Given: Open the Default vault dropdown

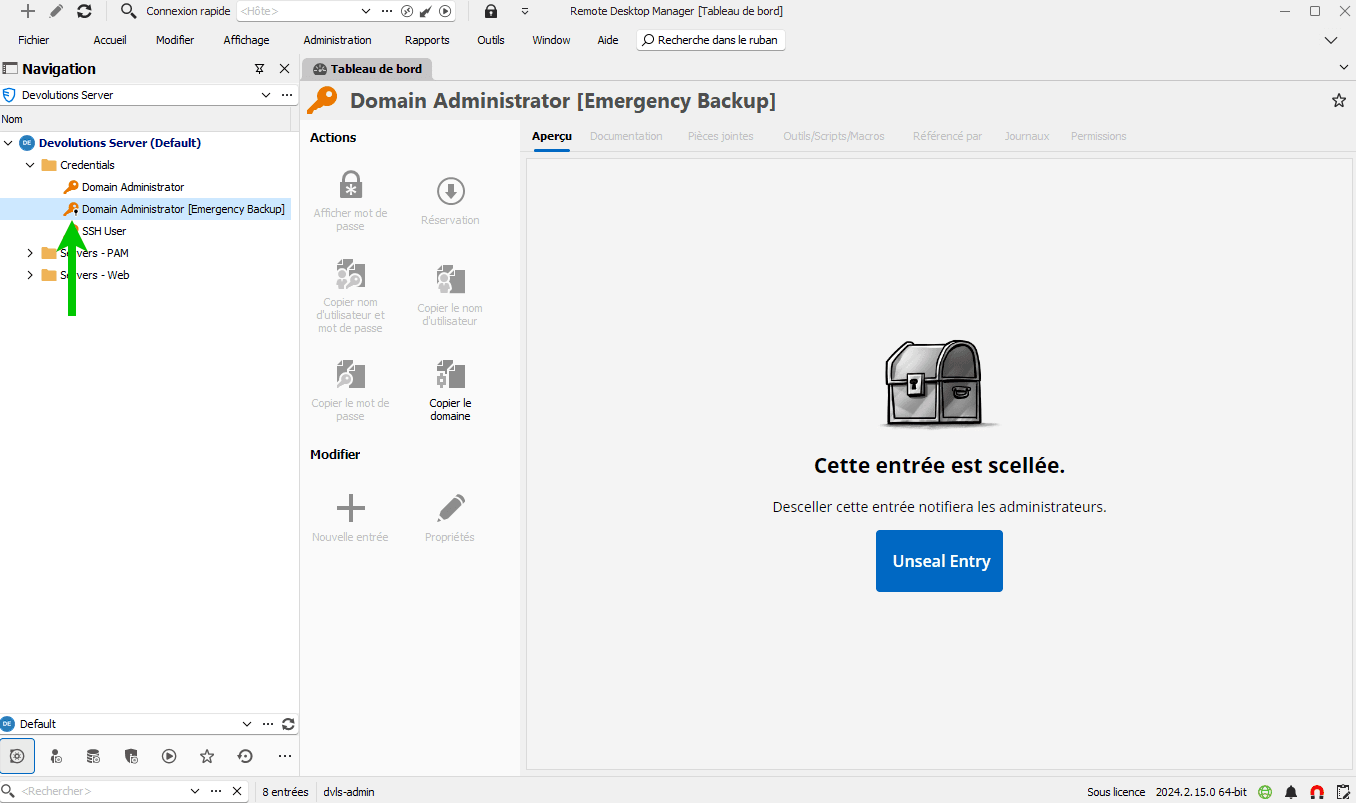Looking at the screenshot, I should coord(247,724).
